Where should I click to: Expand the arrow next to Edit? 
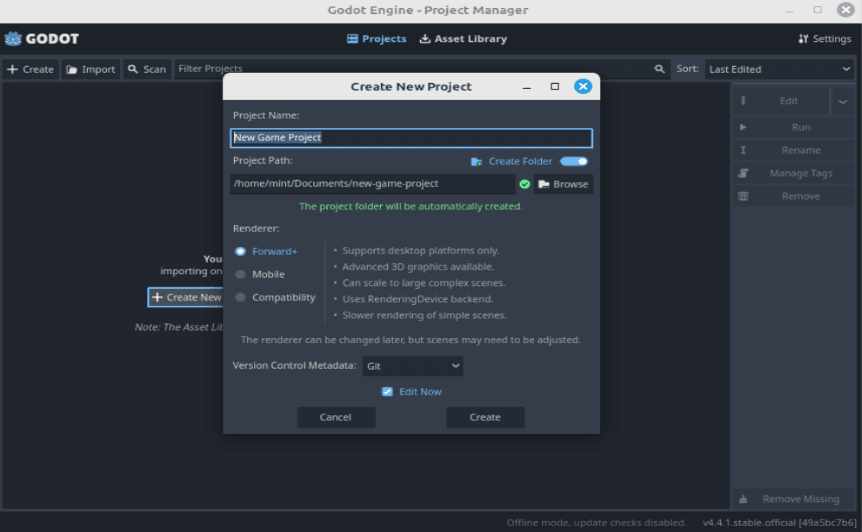[842, 101]
